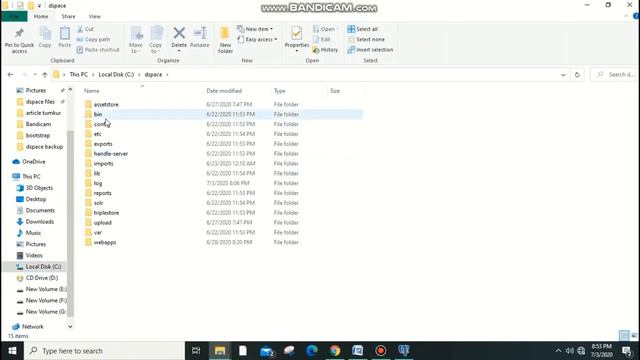Click the taskbar search box
Screen dimensions: 640x360
[x=104, y=351]
